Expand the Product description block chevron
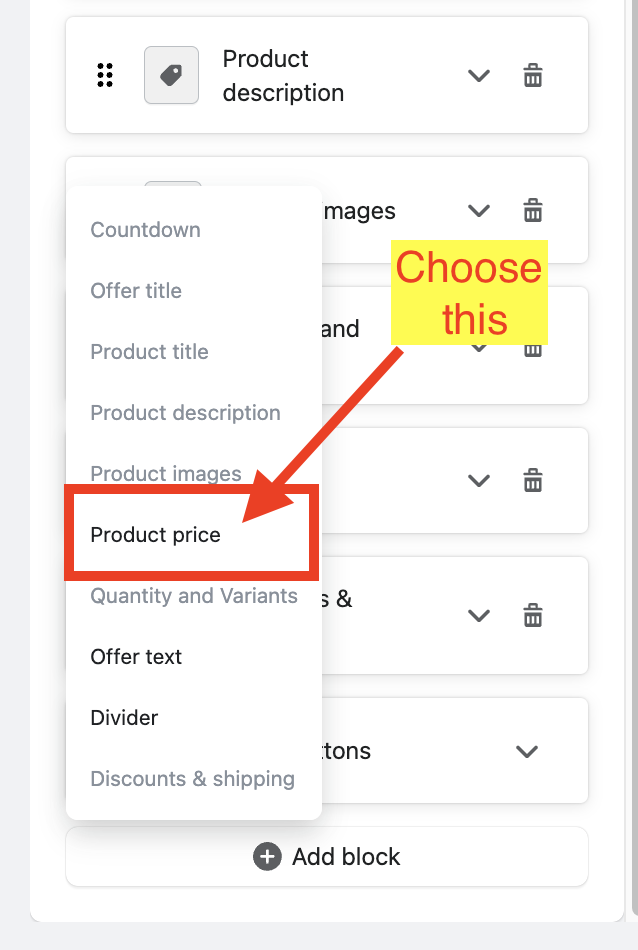This screenshot has height=950, width=638. 479,75
